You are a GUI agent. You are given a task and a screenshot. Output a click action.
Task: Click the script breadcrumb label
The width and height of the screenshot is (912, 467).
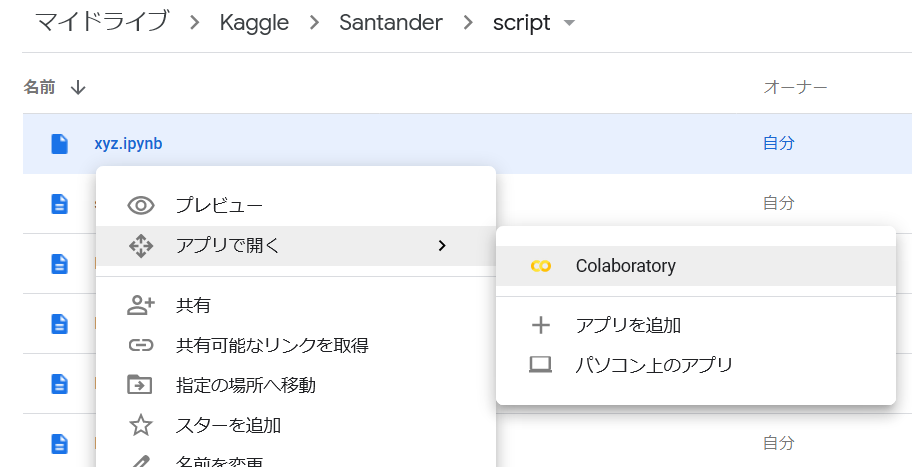click(521, 23)
